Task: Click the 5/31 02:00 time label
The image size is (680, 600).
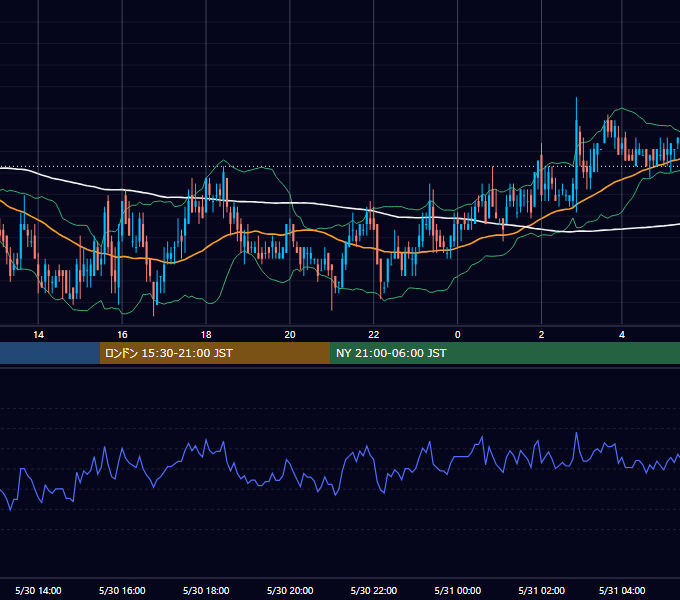Action: click(541, 590)
